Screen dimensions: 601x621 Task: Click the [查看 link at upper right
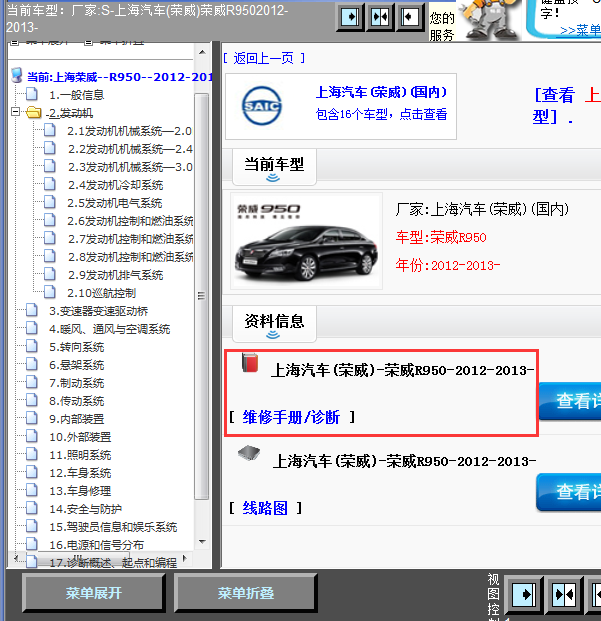pyautogui.click(x=554, y=95)
